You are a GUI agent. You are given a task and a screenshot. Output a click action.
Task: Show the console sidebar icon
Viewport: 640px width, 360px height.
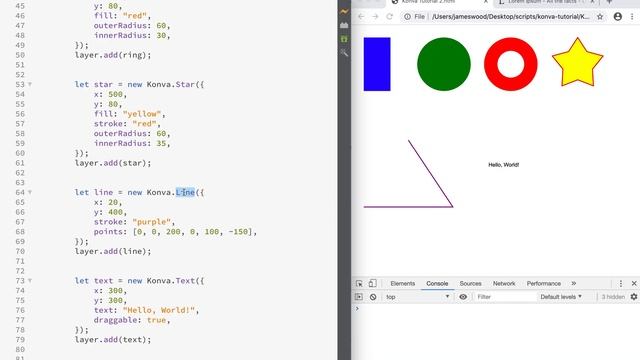(x=359, y=297)
